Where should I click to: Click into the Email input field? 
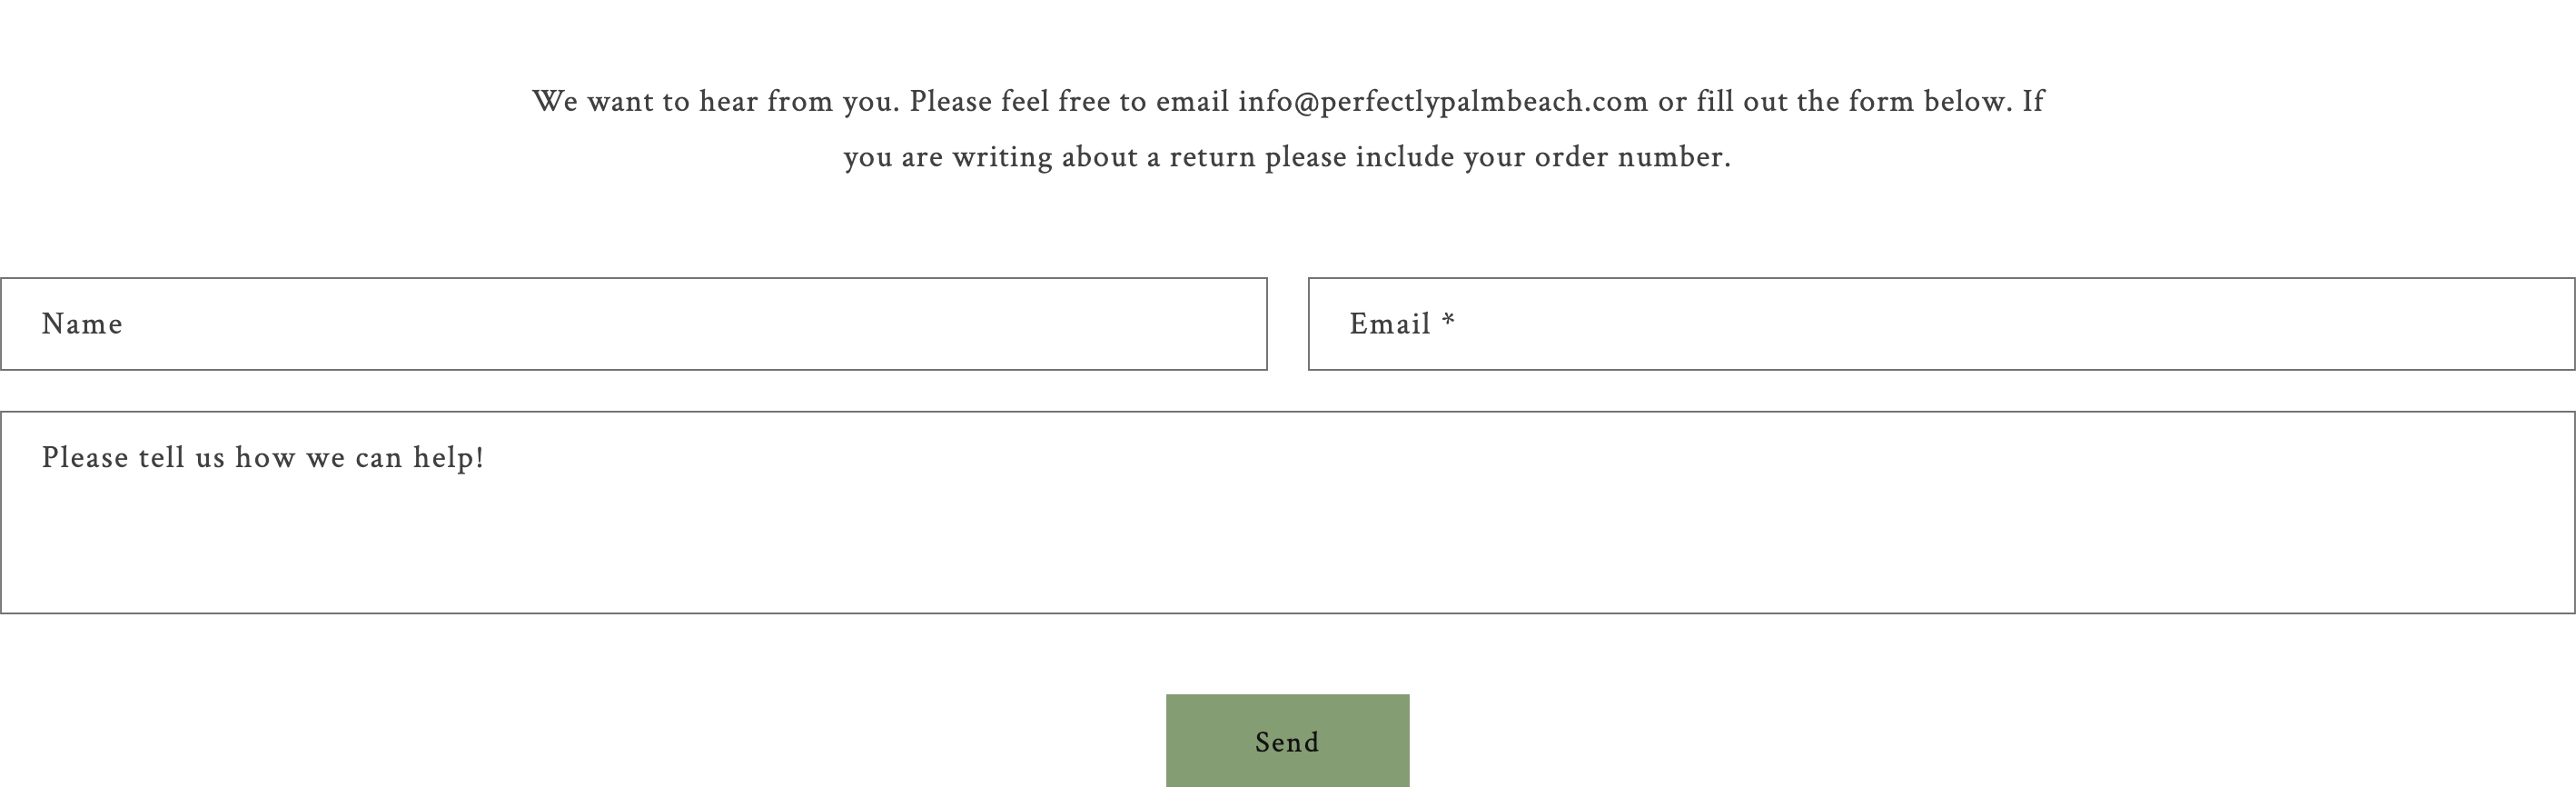(1941, 324)
